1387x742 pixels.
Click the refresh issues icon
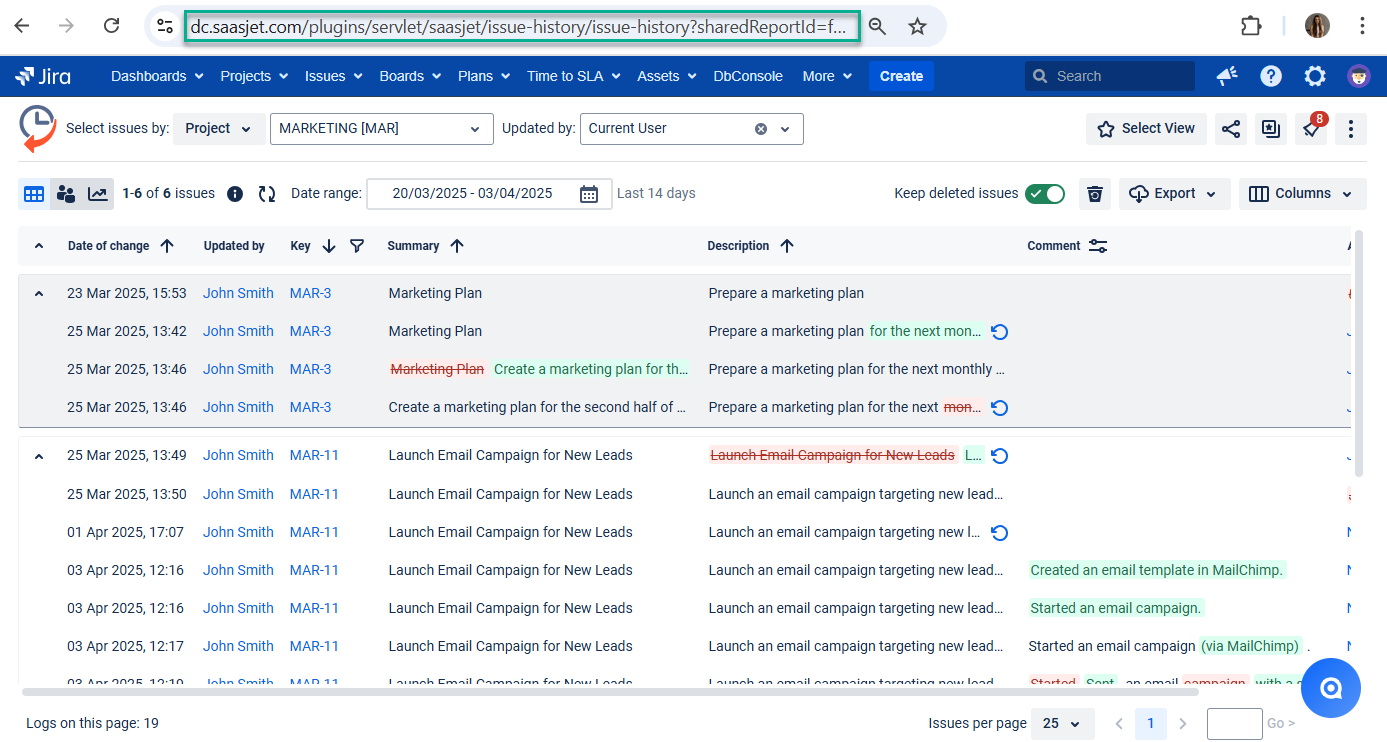point(267,194)
